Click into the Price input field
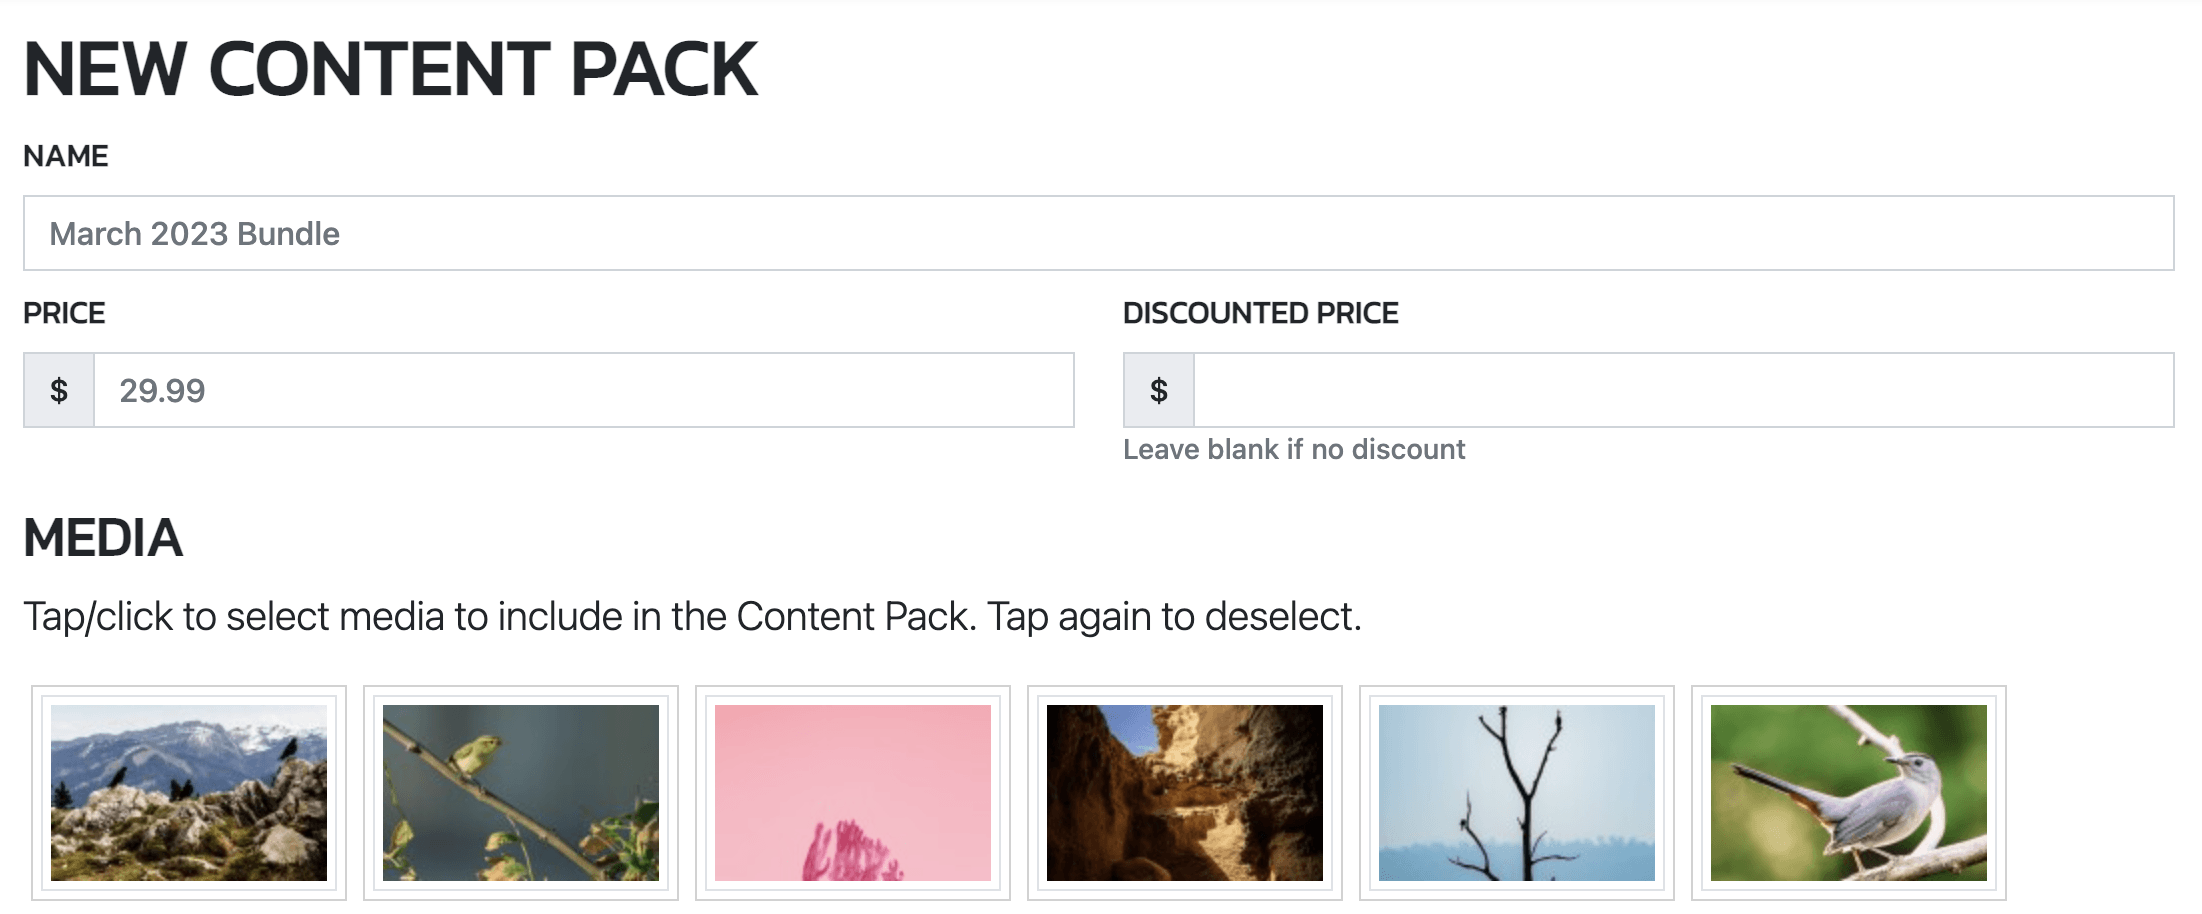Screen dimensions: 2202x914 coord(583,390)
